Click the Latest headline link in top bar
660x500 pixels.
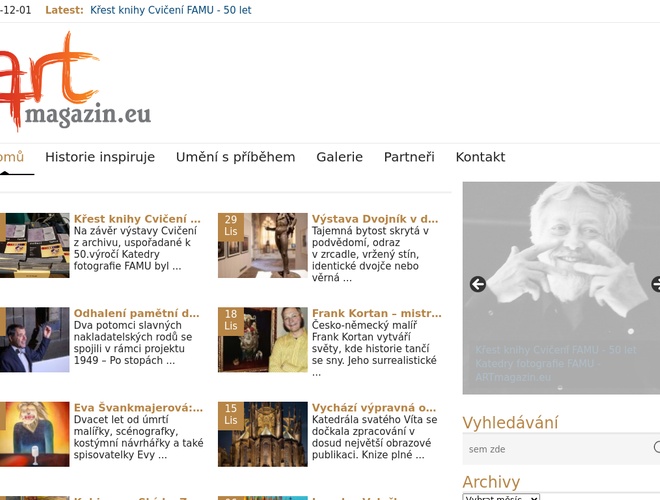click(170, 11)
